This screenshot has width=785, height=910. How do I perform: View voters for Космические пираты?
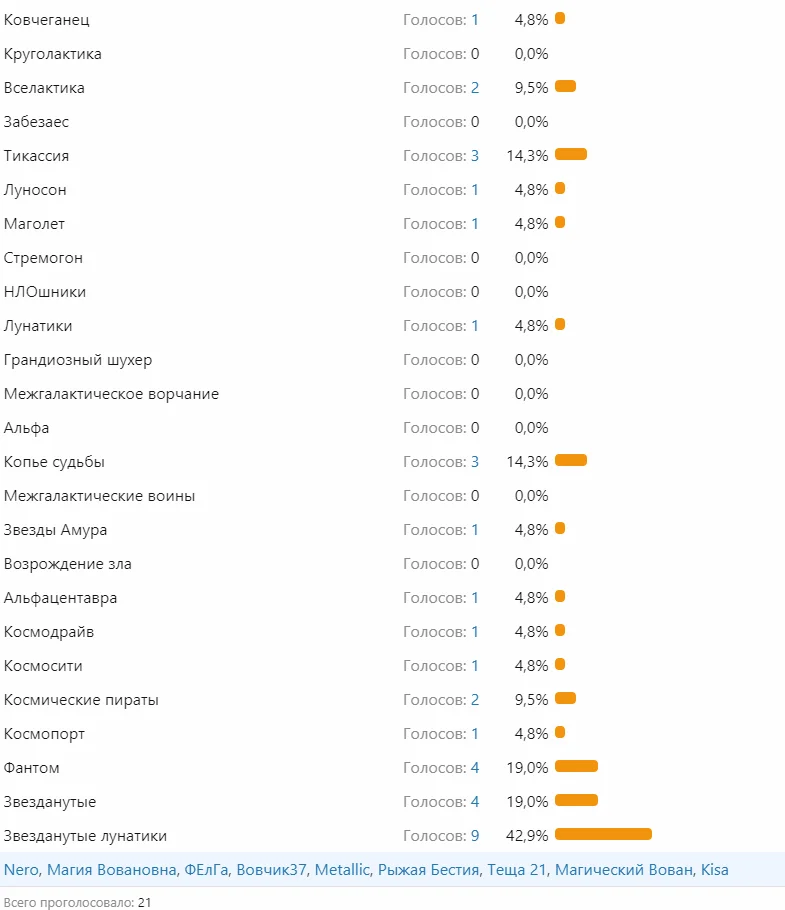[475, 700]
